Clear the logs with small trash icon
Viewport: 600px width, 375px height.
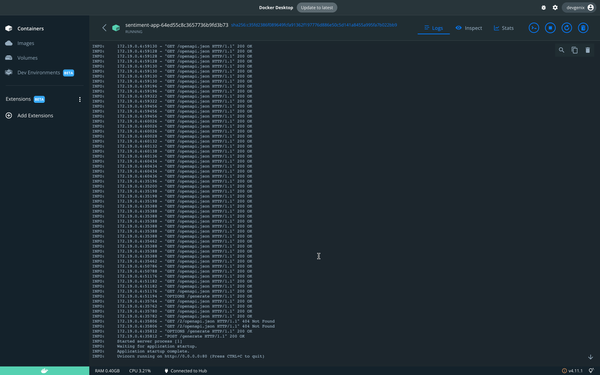point(588,50)
